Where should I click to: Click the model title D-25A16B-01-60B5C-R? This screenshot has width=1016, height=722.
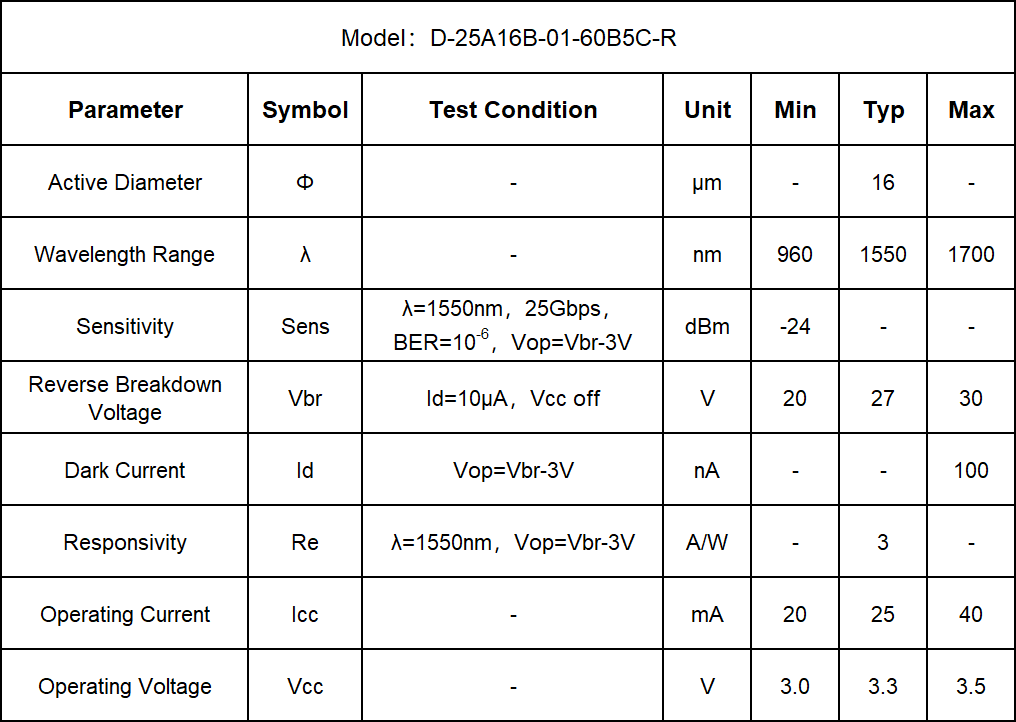tap(508, 38)
